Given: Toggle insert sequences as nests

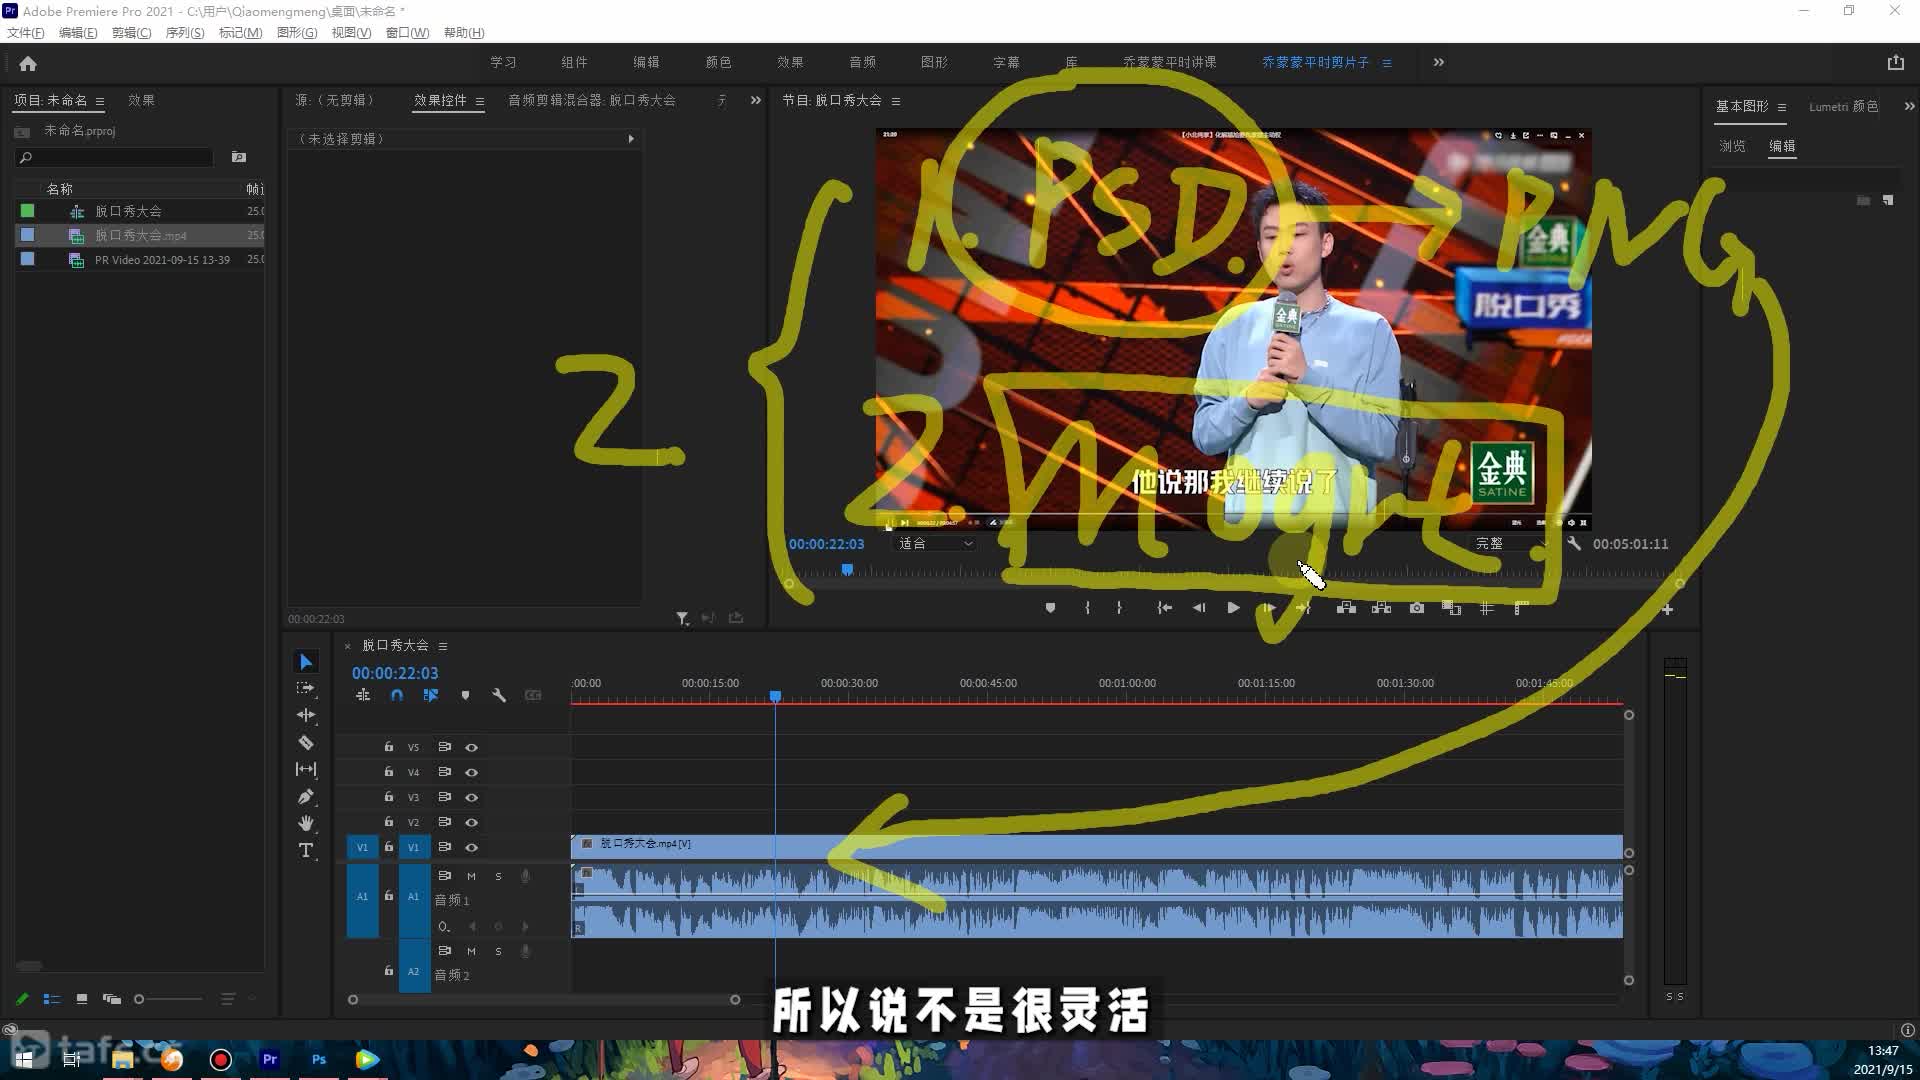Looking at the screenshot, I should [363, 695].
